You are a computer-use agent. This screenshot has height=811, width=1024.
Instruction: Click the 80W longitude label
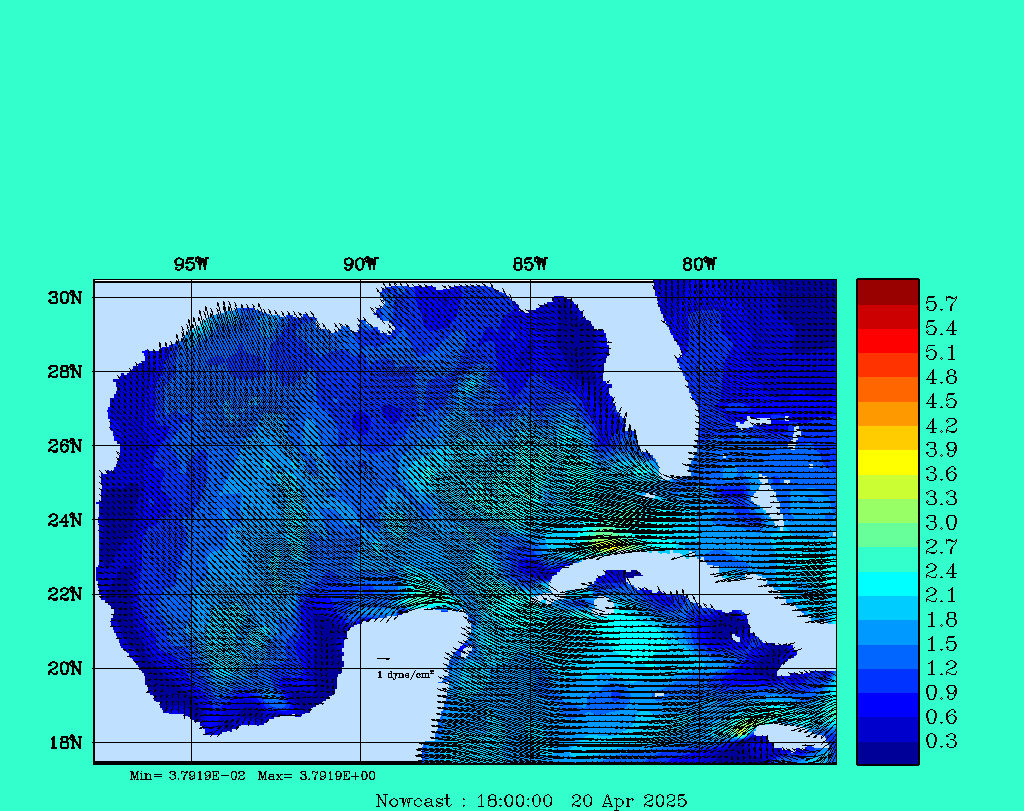coord(699,264)
